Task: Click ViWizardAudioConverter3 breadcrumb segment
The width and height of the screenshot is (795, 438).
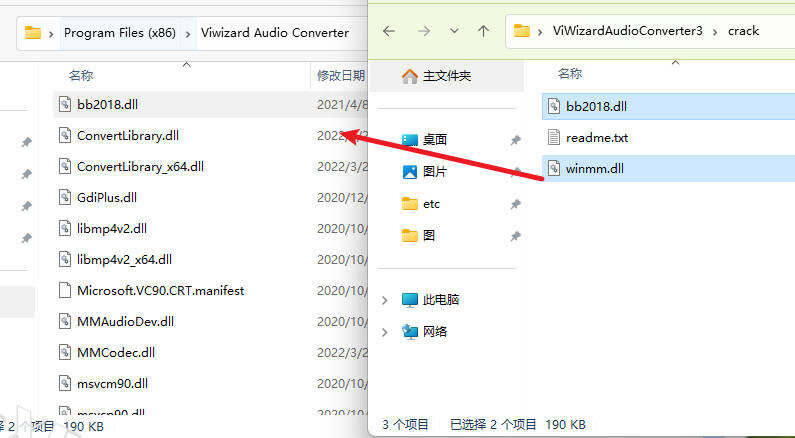Action: coord(628,31)
